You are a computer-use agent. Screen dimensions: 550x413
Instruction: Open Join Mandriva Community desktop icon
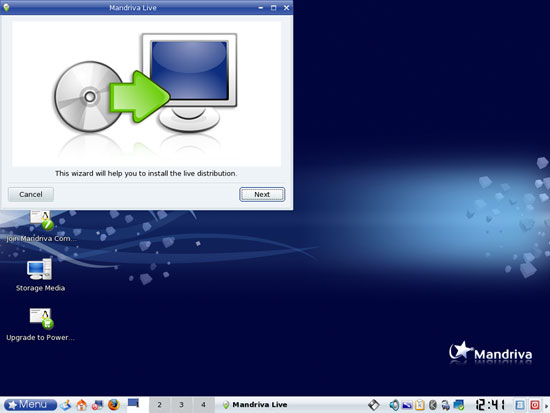click(41, 226)
